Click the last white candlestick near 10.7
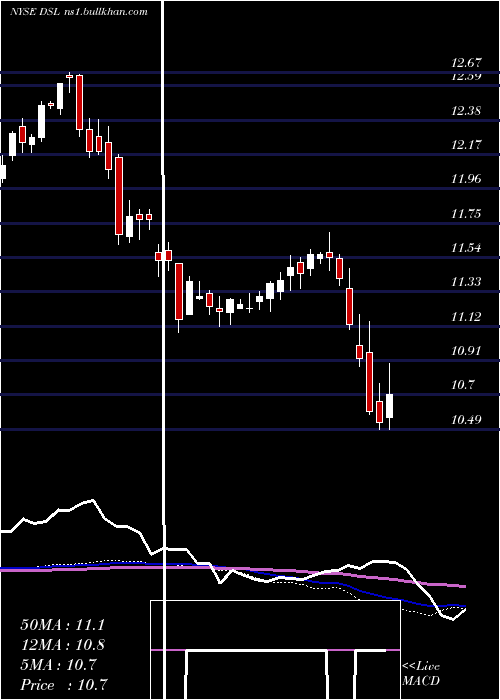 point(390,405)
